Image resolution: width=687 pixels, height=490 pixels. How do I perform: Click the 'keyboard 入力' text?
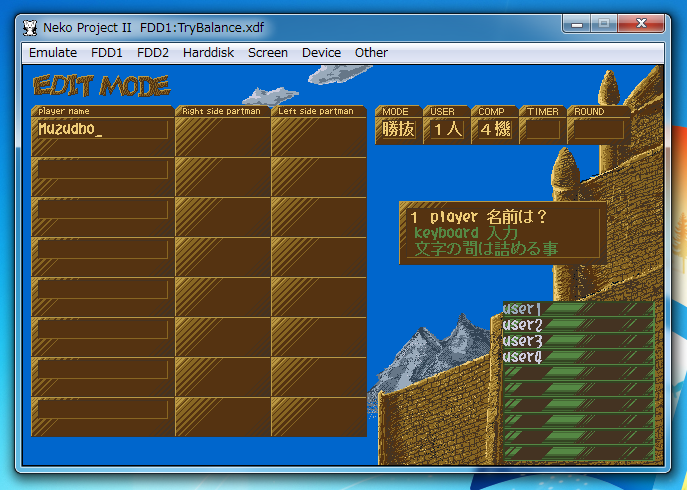[466, 233]
